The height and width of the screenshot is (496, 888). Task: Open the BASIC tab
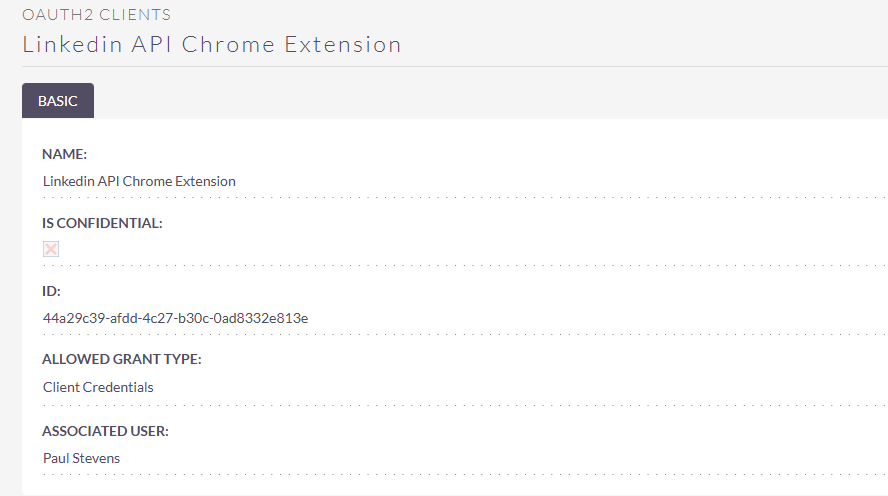[58, 101]
